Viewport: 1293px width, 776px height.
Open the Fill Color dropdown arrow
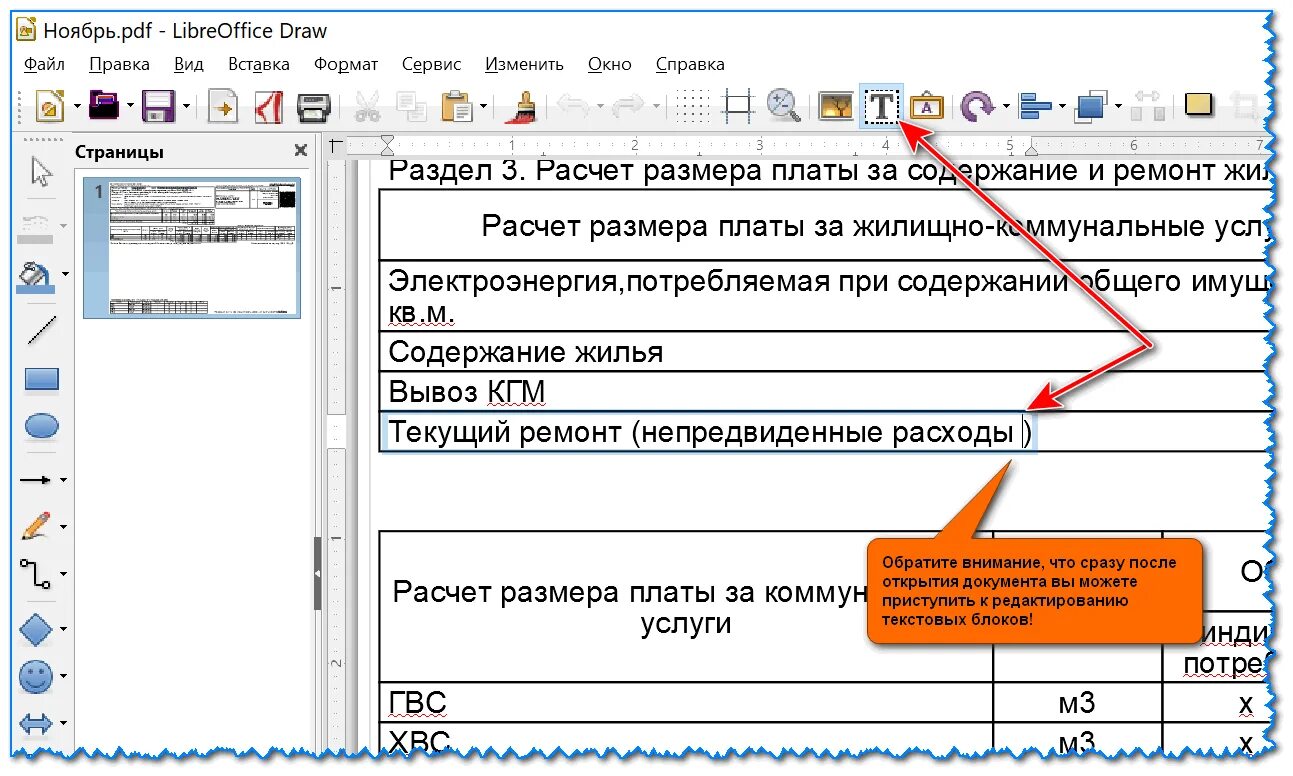click(x=66, y=273)
